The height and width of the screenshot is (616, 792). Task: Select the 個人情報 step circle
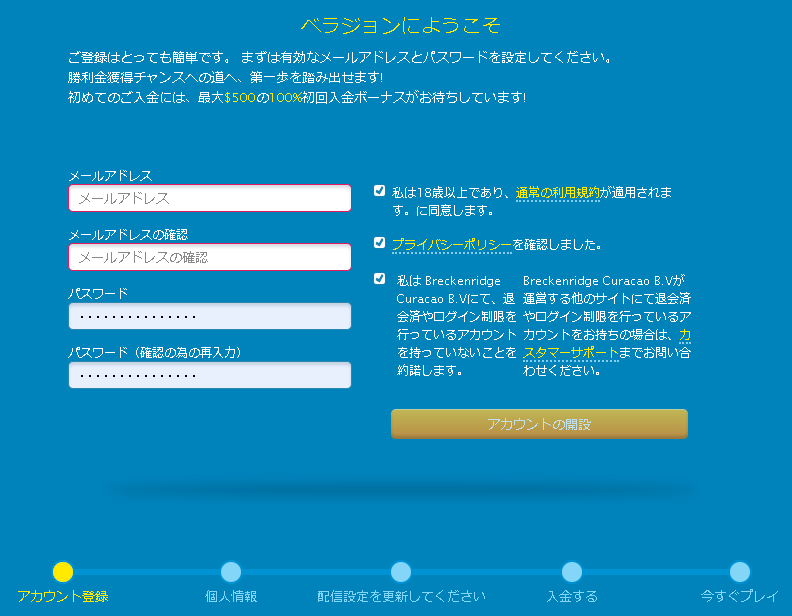coord(231,572)
